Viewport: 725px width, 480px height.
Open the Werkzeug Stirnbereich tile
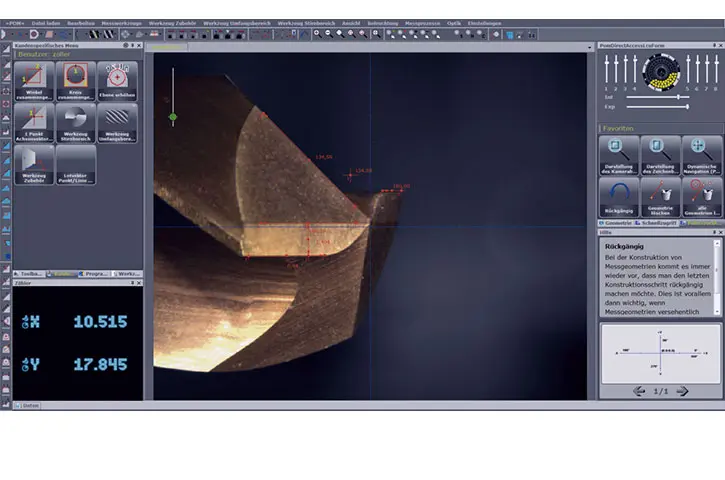[75, 122]
